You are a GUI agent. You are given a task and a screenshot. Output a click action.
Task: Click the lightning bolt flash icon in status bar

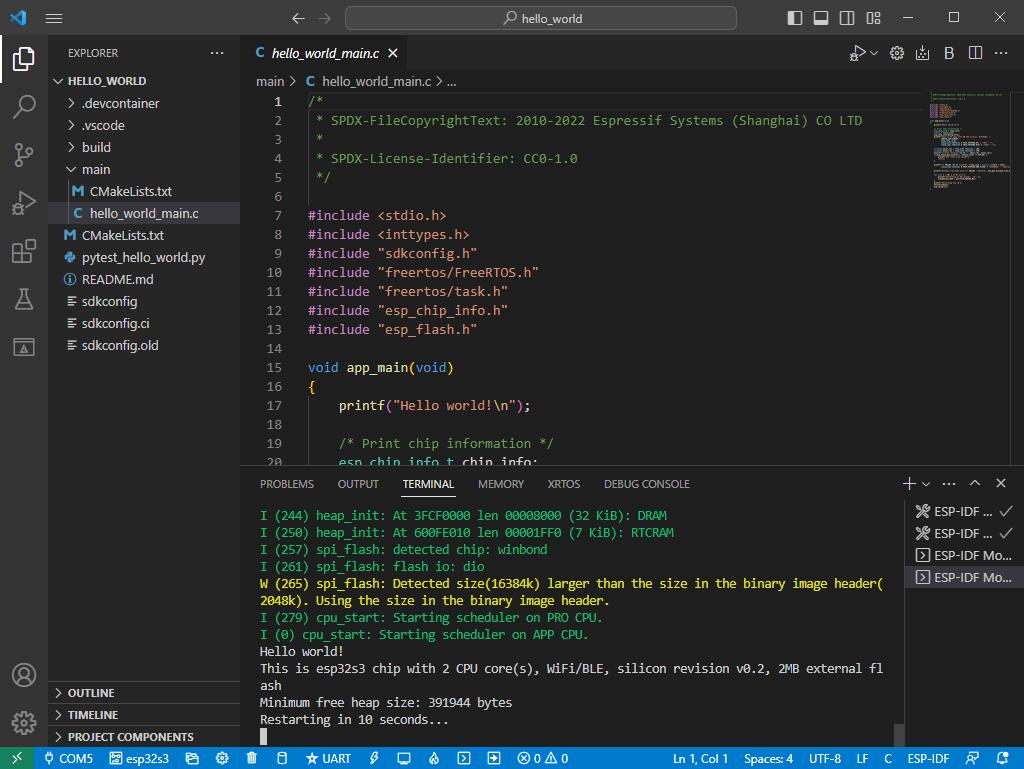click(375, 758)
